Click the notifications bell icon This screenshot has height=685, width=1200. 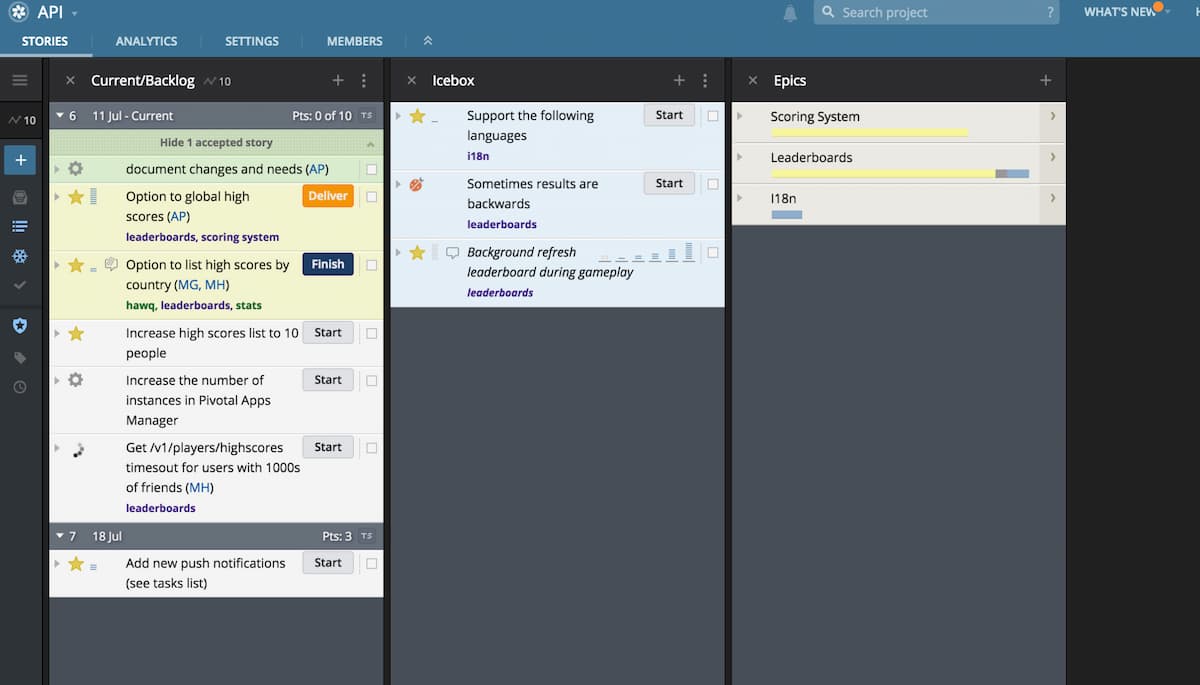(x=790, y=13)
